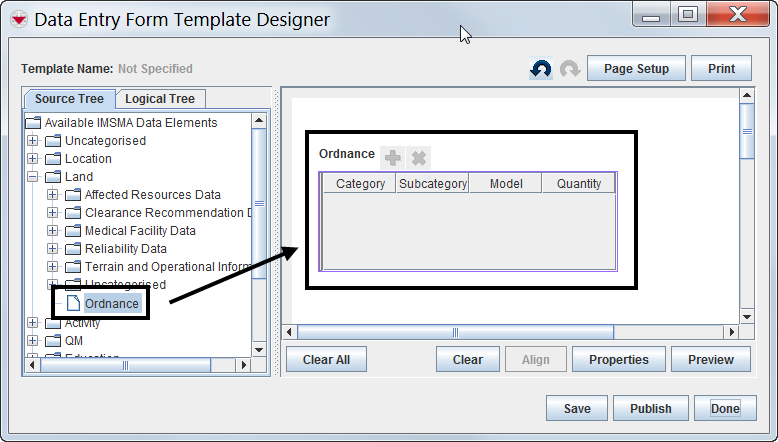Image resolution: width=778 pixels, height=442 pixels.
Task: Click the add row plus icon beside Ordnance
Action: pos(393,157)
